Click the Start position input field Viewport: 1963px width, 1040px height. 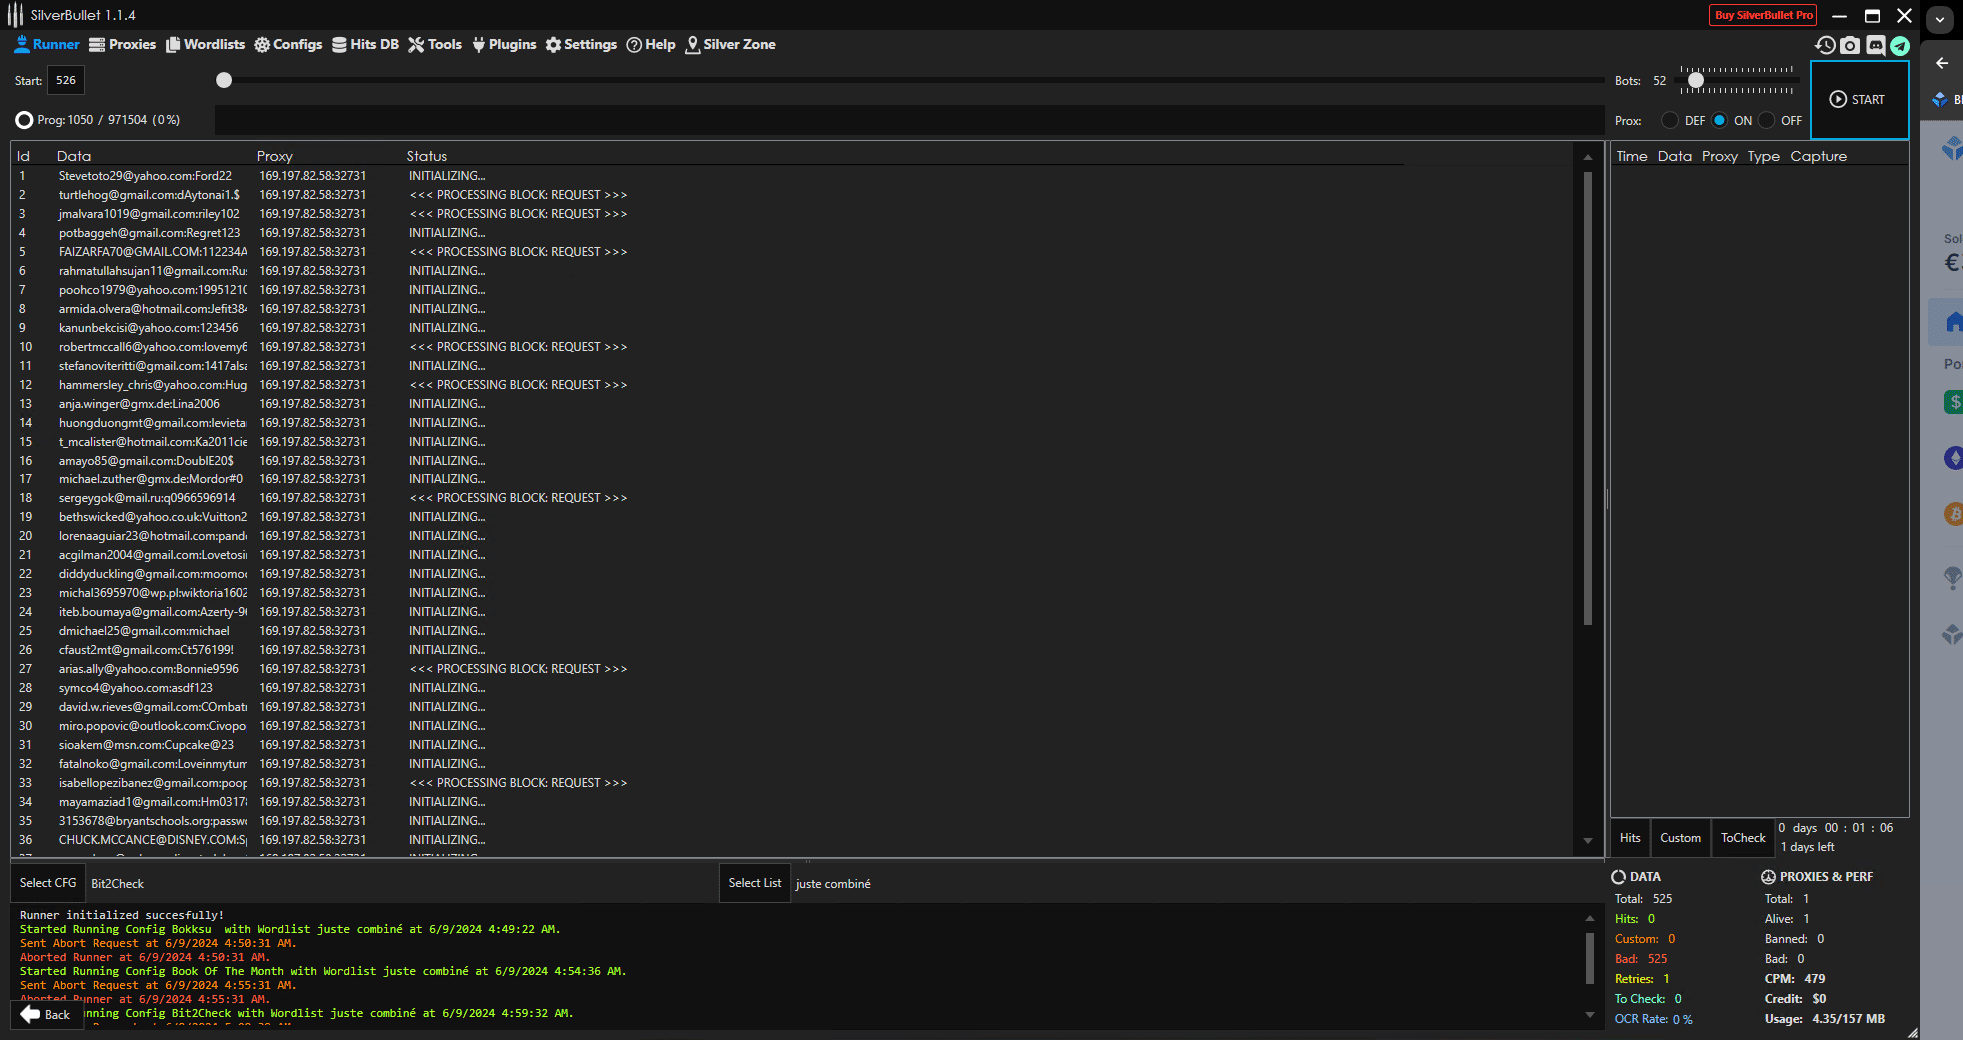(66, 80)
